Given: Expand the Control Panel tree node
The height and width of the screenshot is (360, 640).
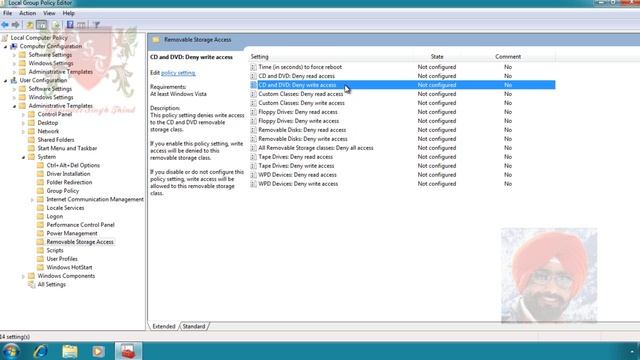Looking at the screenshot, I should coord(23,115).
